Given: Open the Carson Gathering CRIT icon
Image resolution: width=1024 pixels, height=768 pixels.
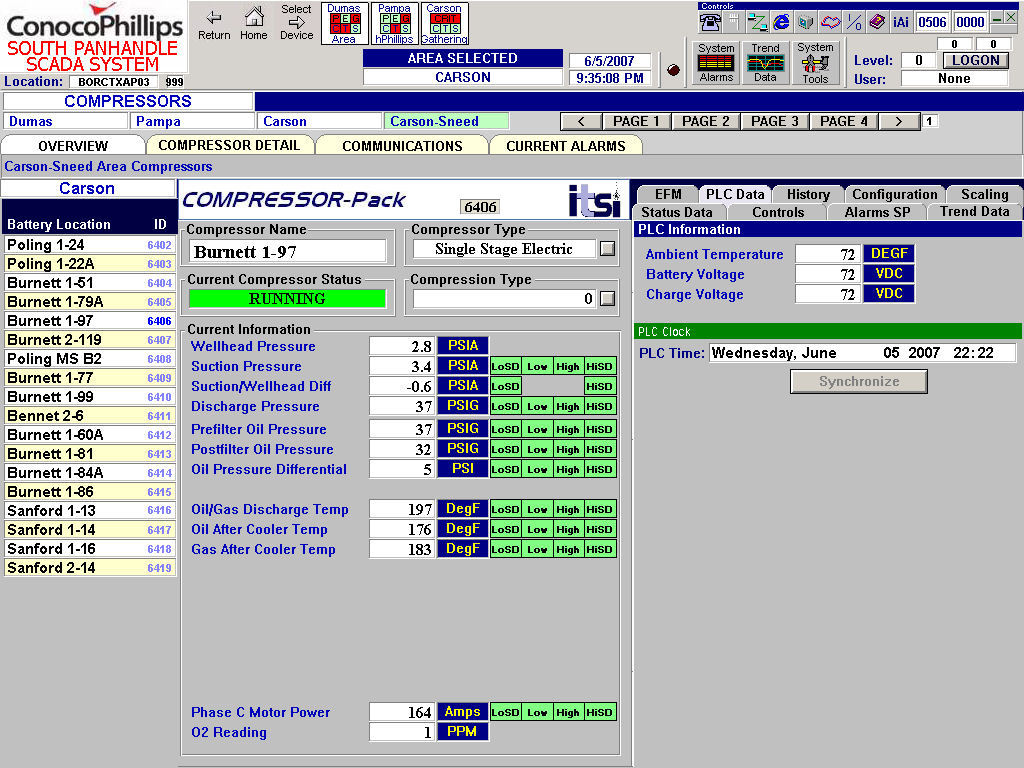Looking at the screenshot, I should click(444, 22).
